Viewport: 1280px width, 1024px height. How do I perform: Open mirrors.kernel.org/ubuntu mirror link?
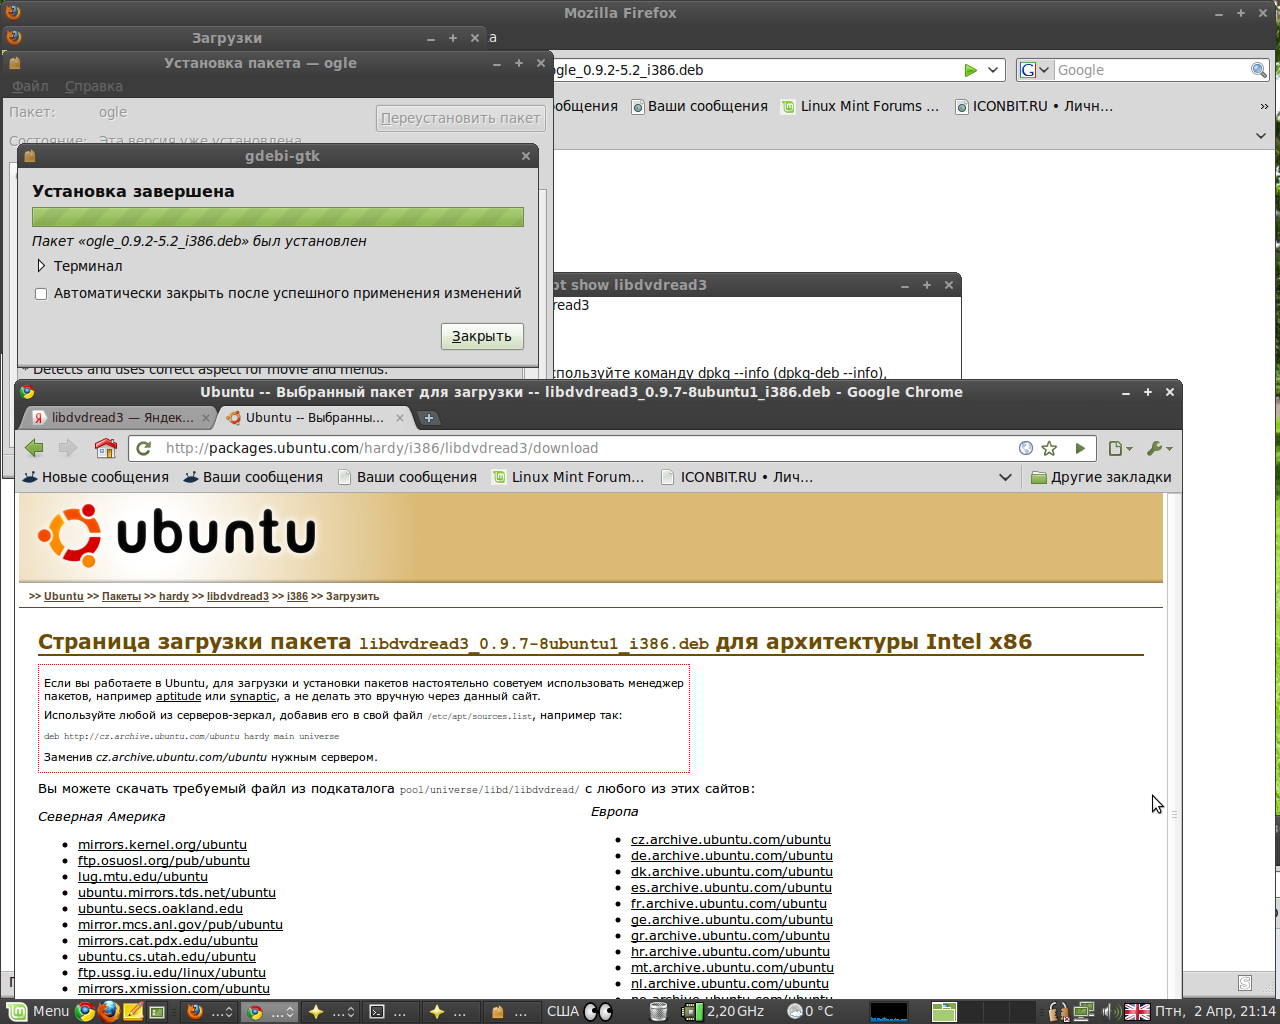click(x=162, y=845)
